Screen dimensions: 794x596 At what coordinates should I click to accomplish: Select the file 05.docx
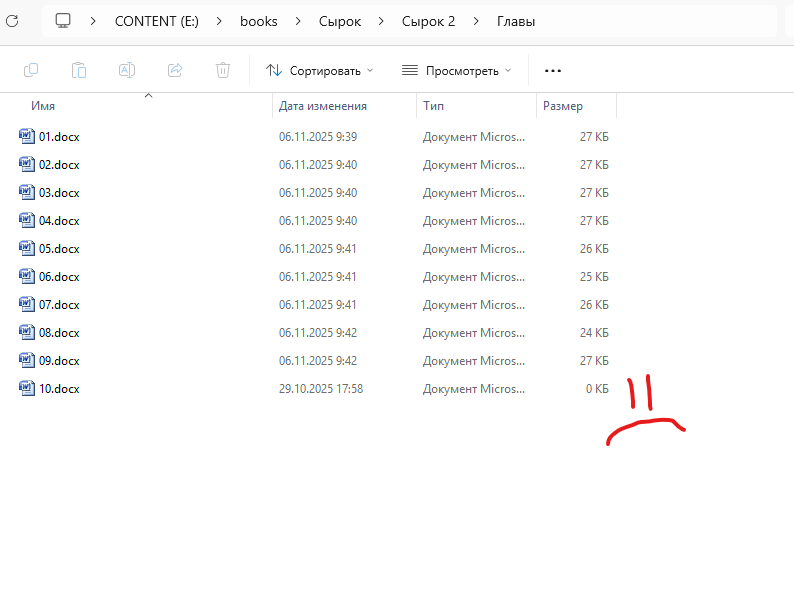pos(58,249)
